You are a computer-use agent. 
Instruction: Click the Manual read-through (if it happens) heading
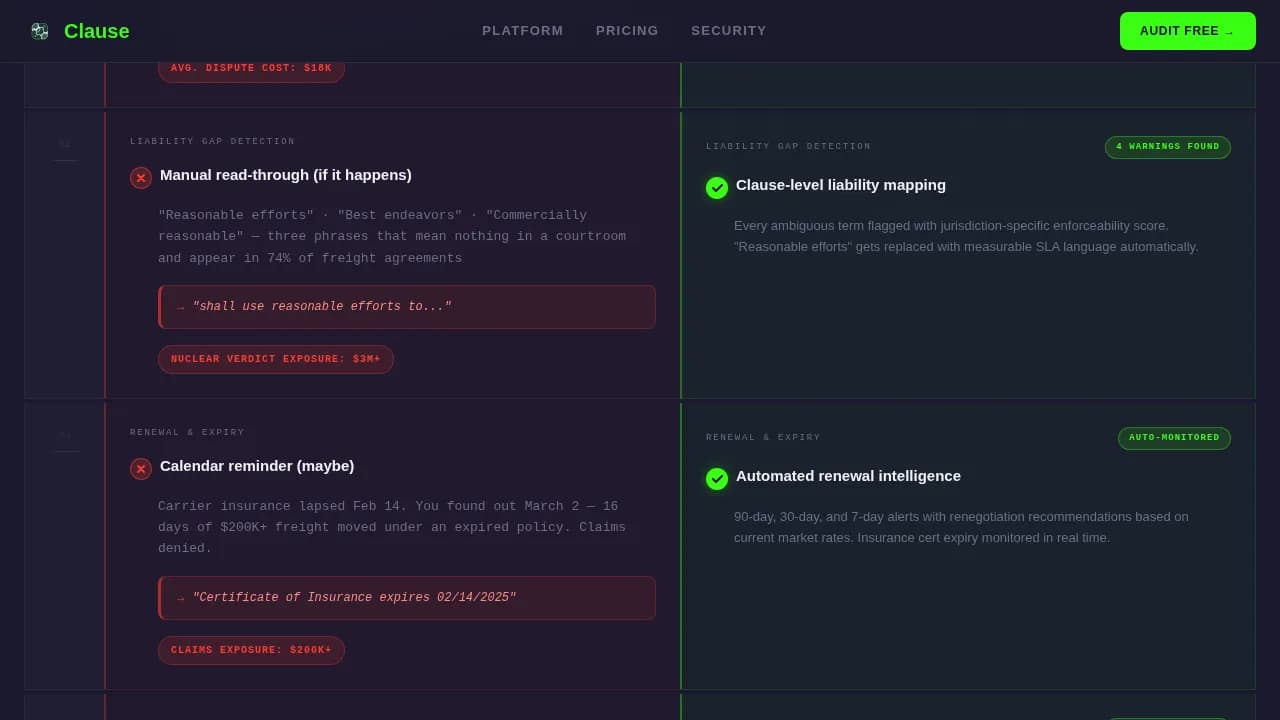286,175
